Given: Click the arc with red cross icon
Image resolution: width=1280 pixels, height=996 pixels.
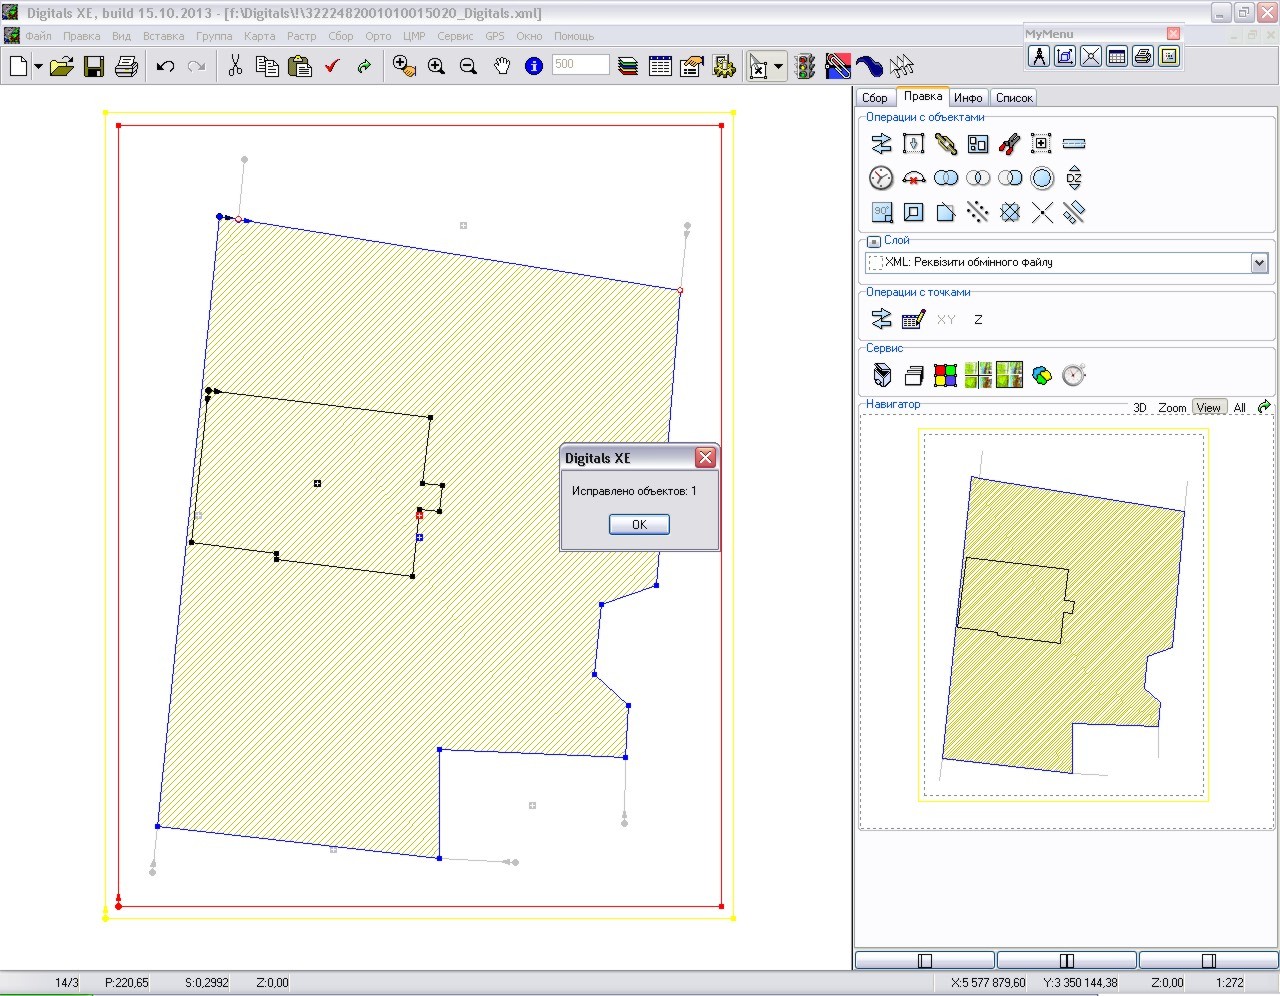Looking at the screenshot, I should [913, 178].
